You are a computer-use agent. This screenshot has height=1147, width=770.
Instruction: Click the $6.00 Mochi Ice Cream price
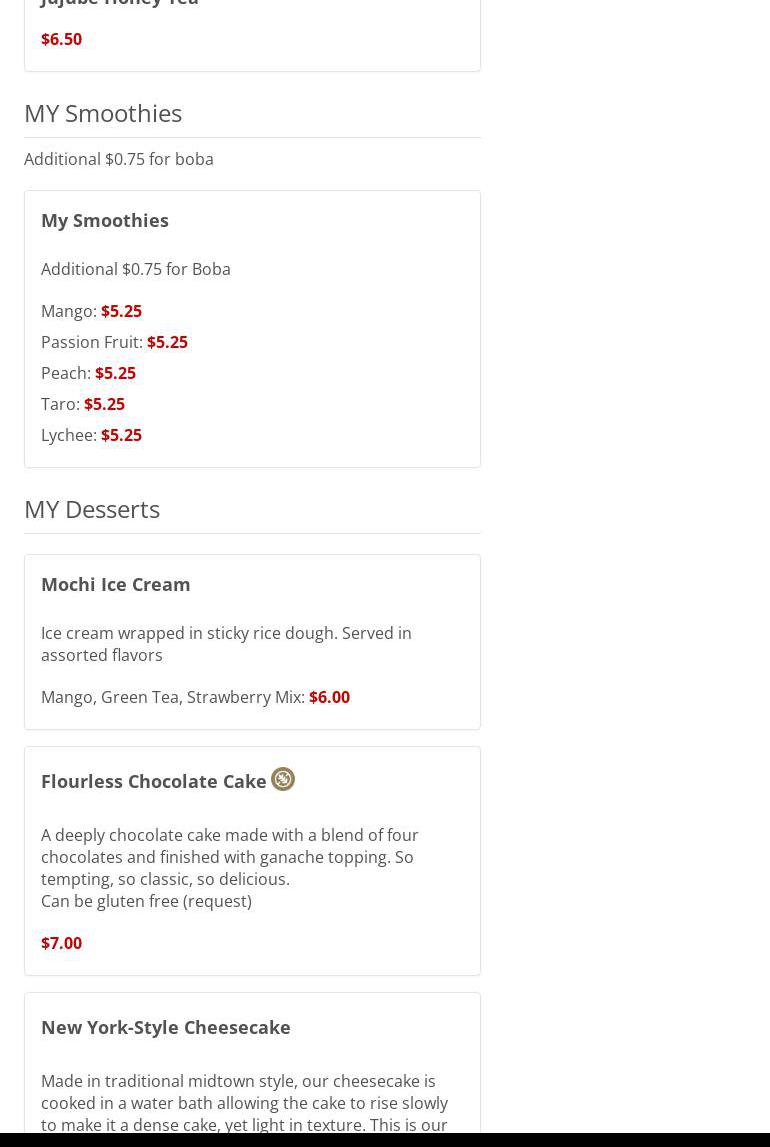[330, 697]
